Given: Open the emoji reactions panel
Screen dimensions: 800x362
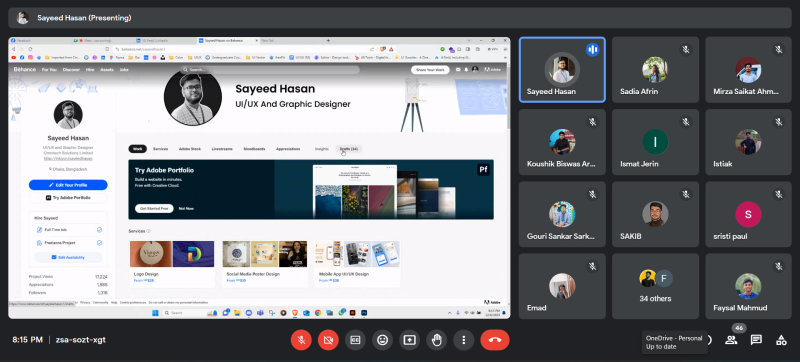Looking at the screenshot, I should pos(382,340).
